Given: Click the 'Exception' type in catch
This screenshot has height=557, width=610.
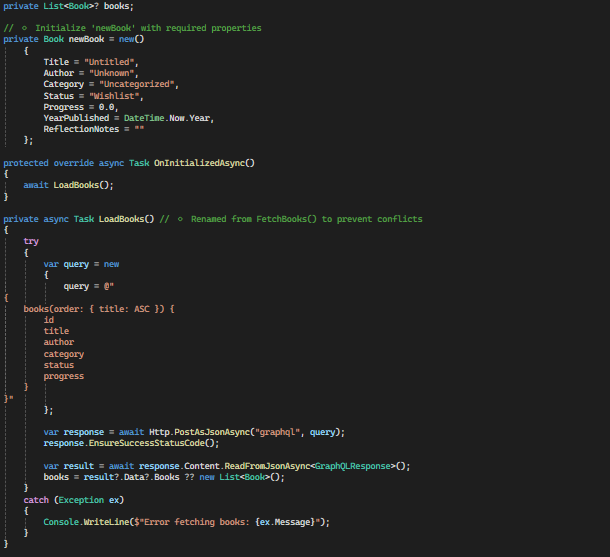Looking at the screenshot, I should pos(81,500).
